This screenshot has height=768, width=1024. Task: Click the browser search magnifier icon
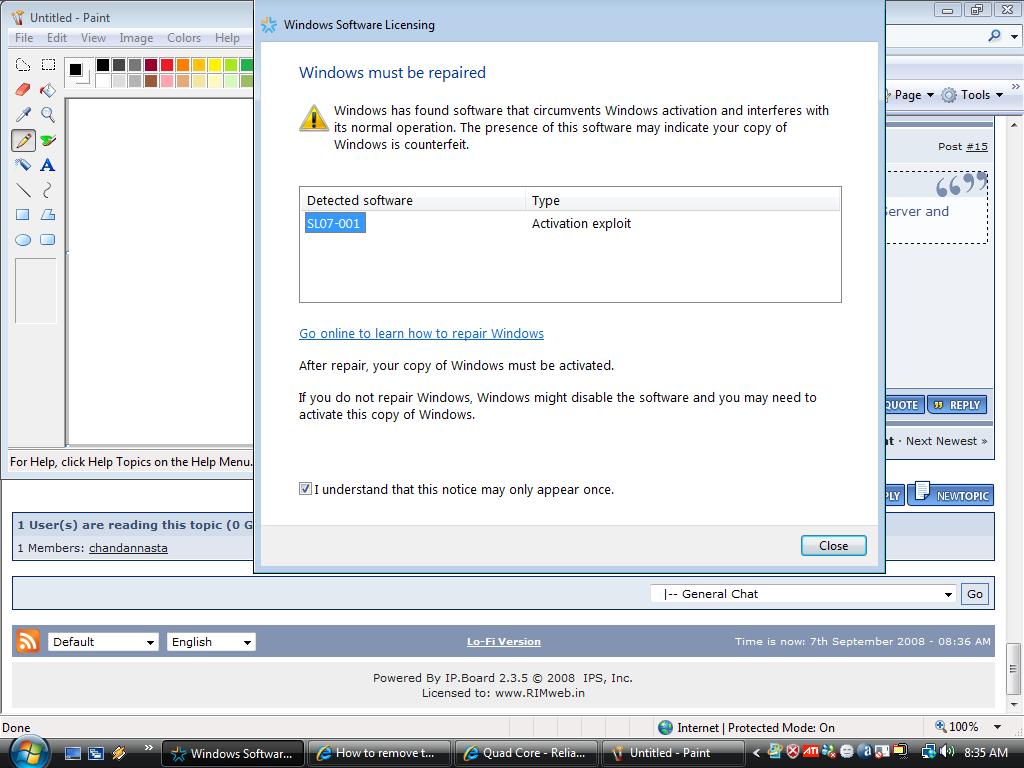pyautogui.click(x=995, y=36)
